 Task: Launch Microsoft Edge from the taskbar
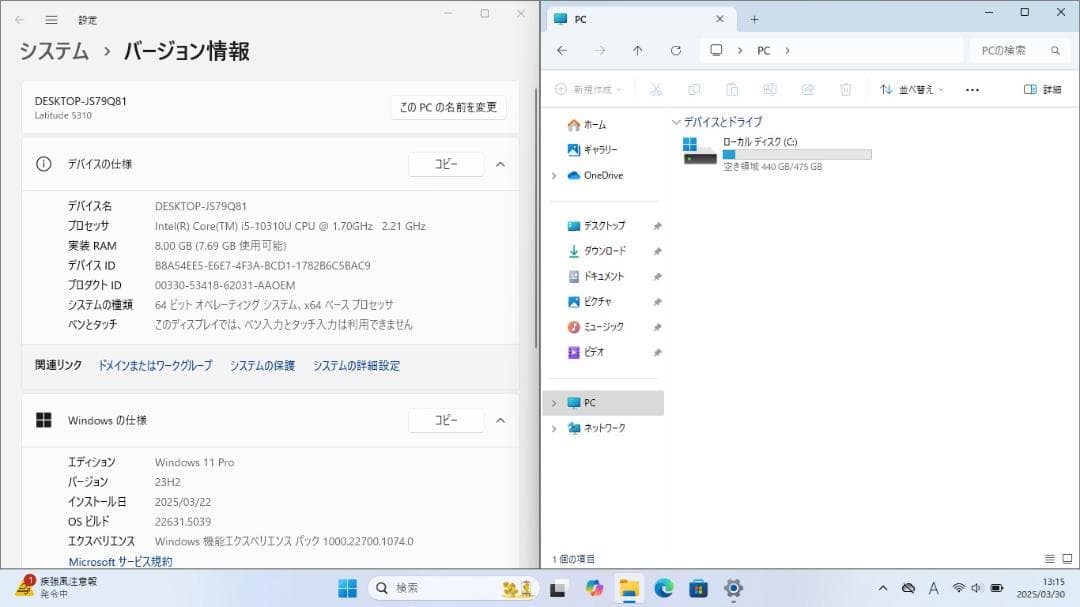[x=662, y=590]
